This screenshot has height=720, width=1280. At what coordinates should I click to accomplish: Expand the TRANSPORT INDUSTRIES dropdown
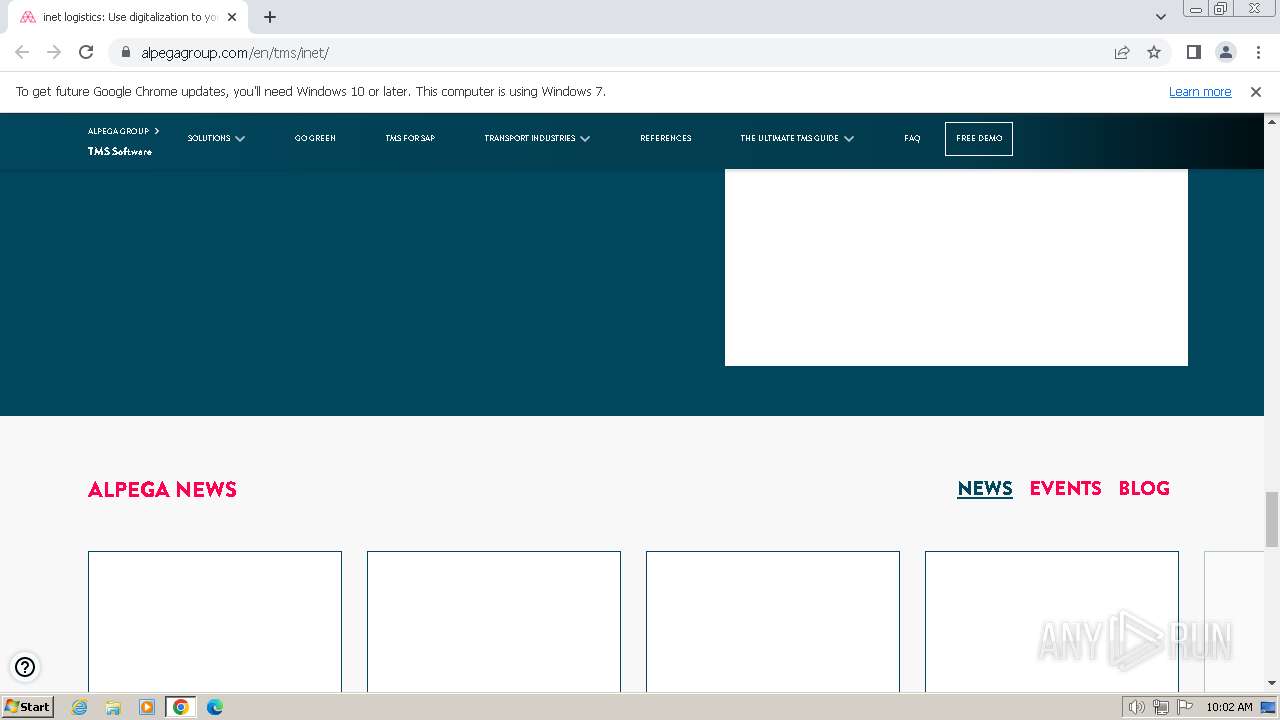coord(537,138)
